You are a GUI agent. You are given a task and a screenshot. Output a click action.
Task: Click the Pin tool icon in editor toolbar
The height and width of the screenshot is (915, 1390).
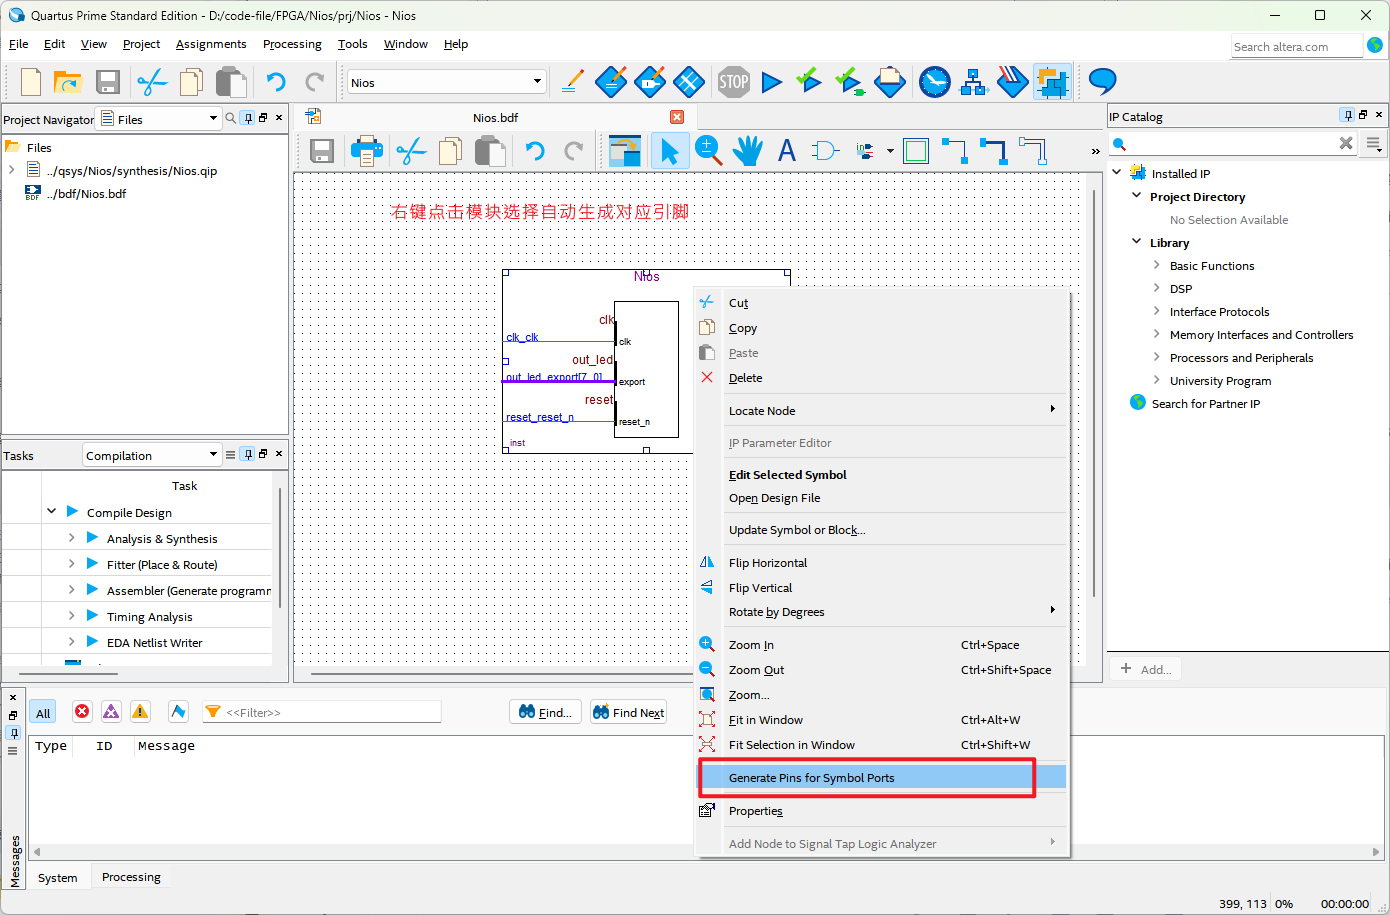tap(866, 151)
